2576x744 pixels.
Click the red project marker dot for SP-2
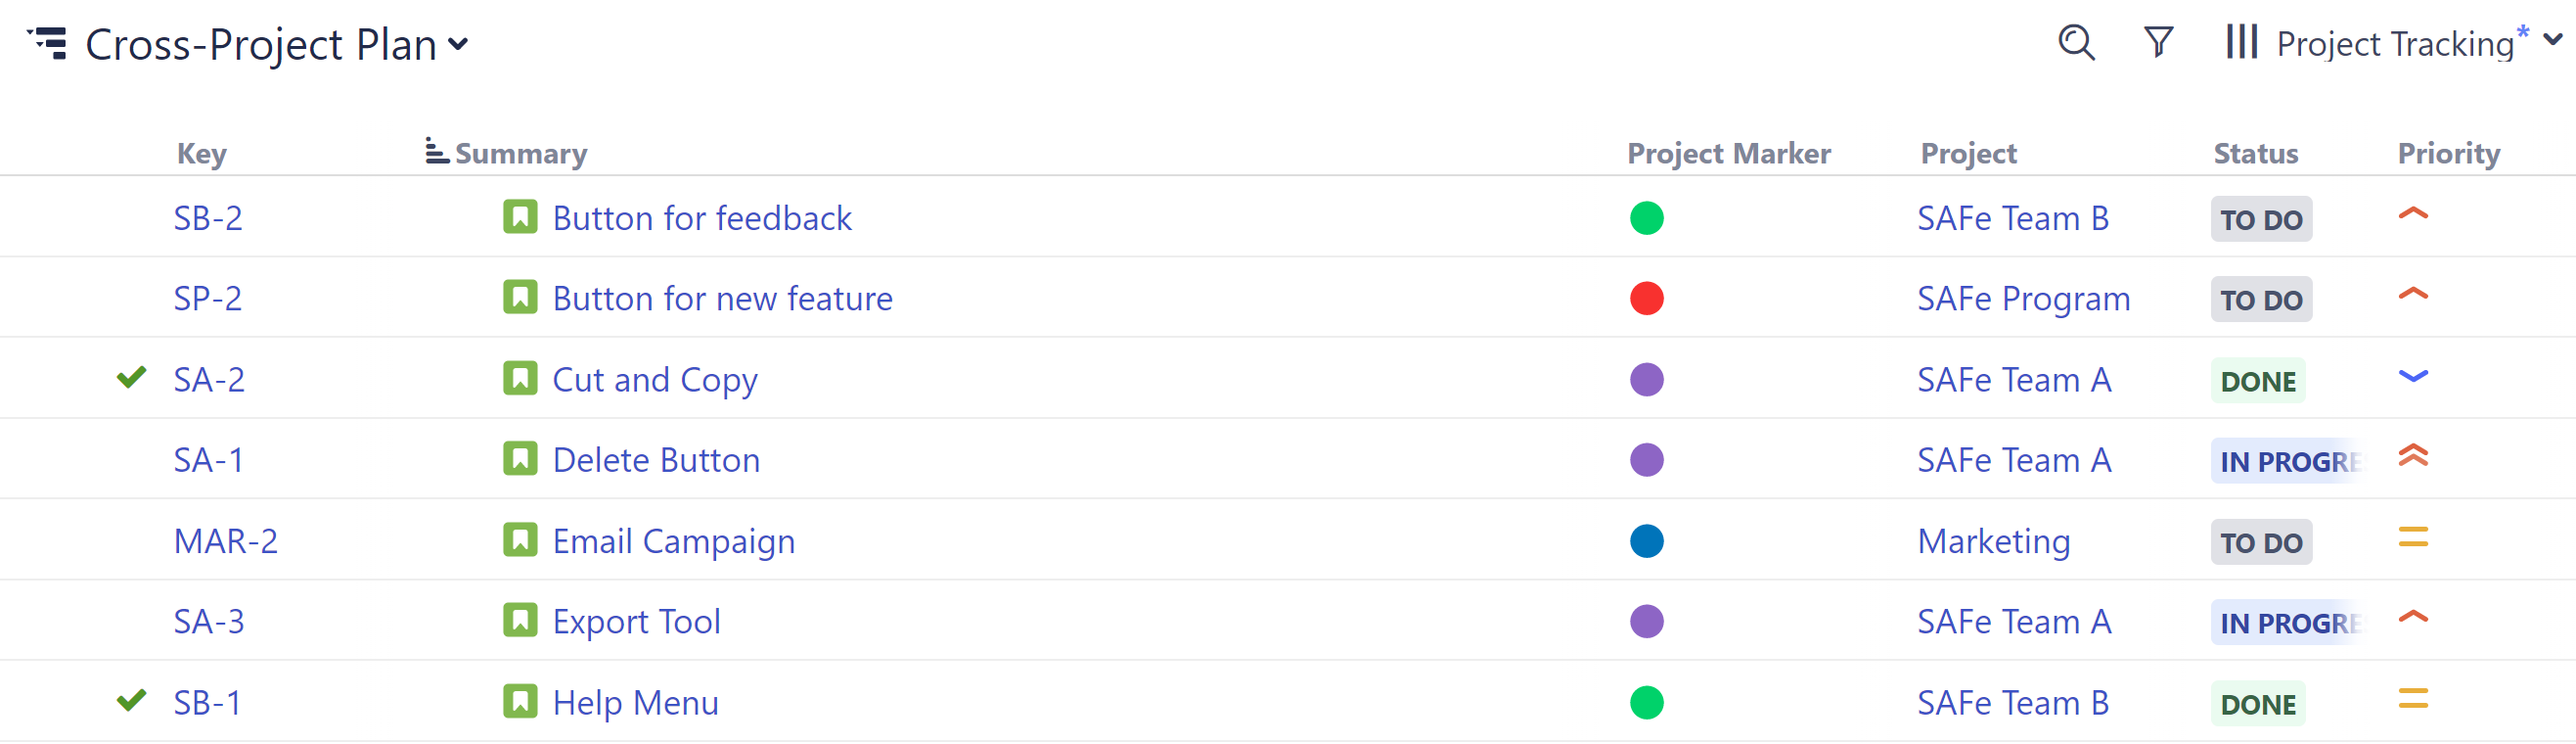pyautogui.click(x=1646, y=297)
